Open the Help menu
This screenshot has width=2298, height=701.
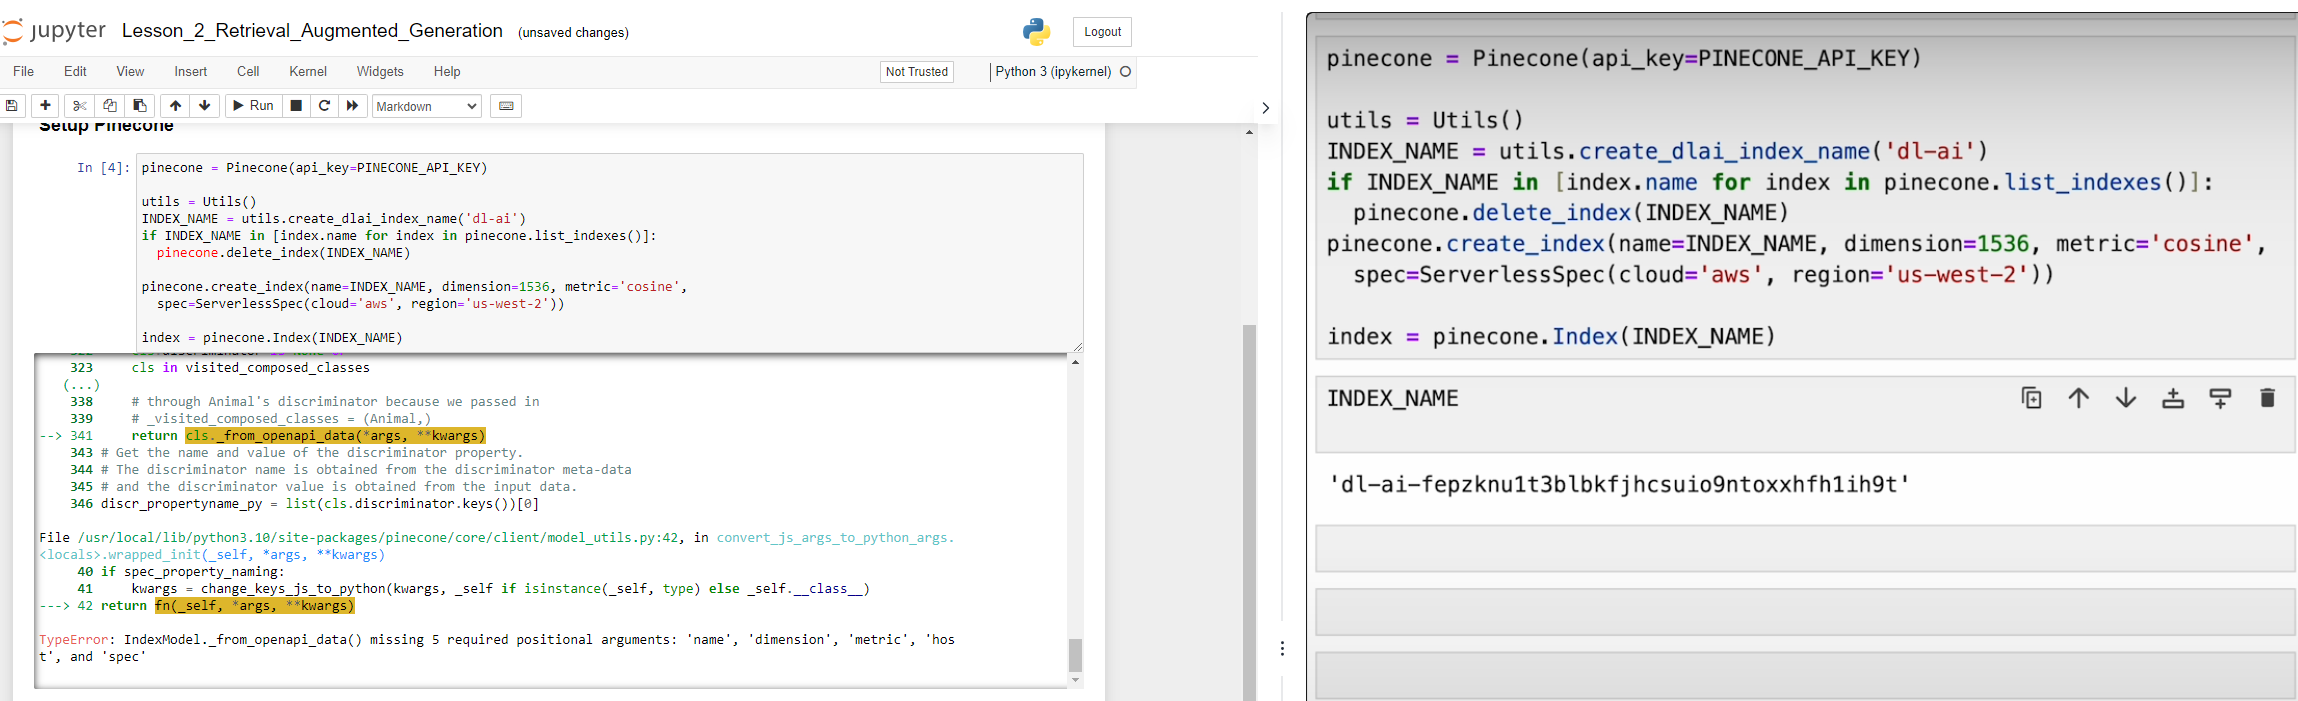point(447,72)
